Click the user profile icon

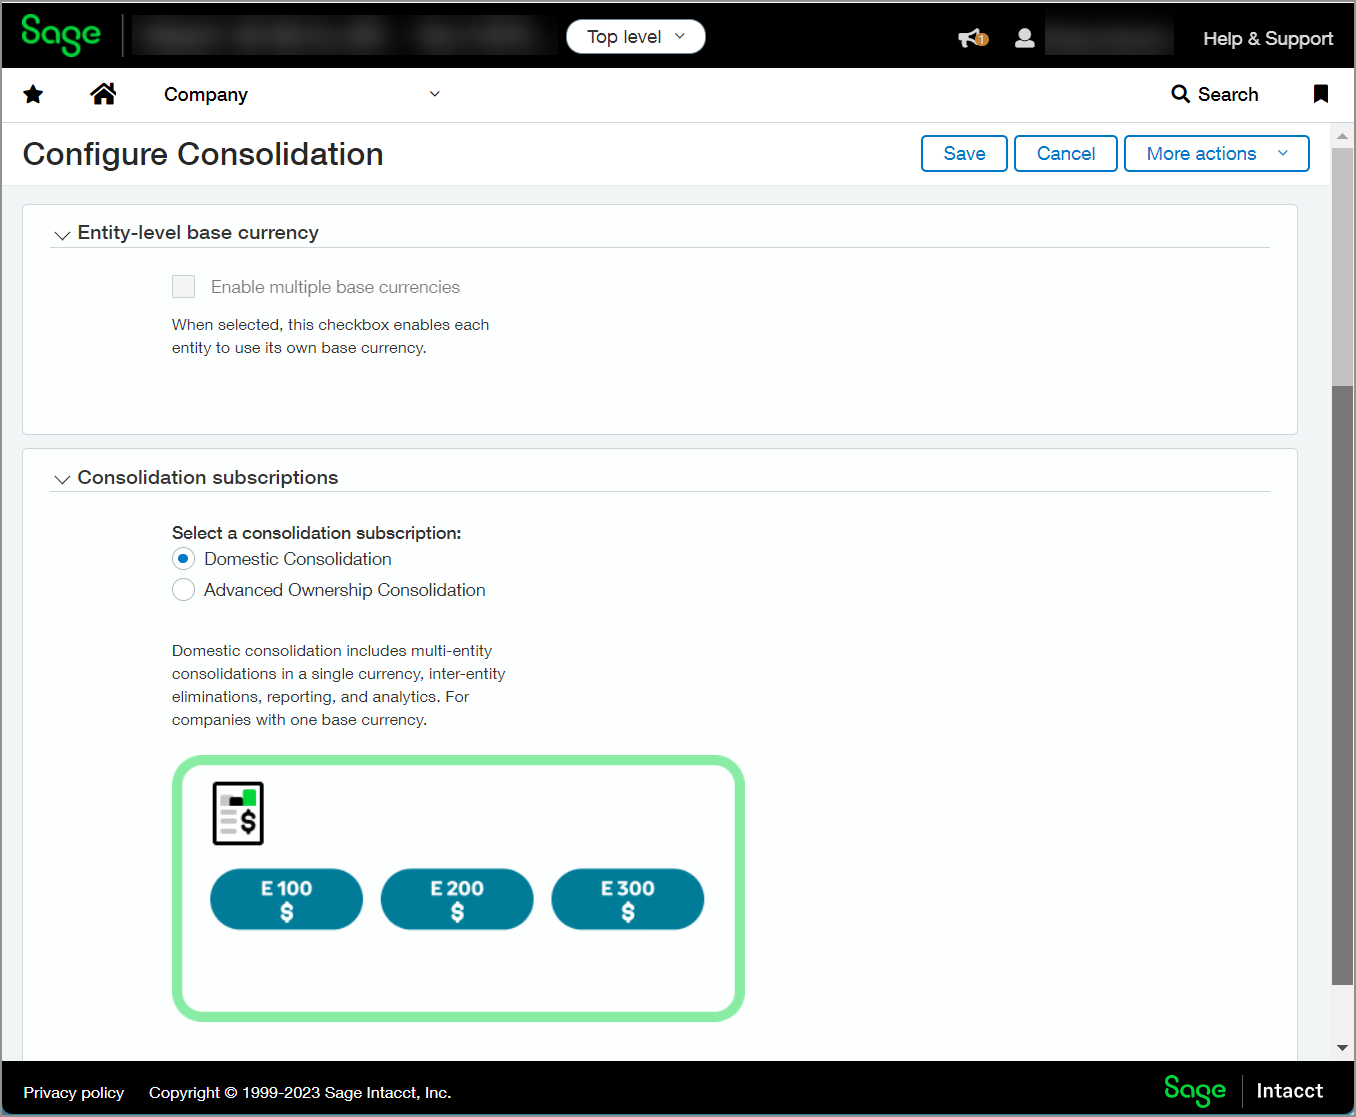[x=1024, y=38]
